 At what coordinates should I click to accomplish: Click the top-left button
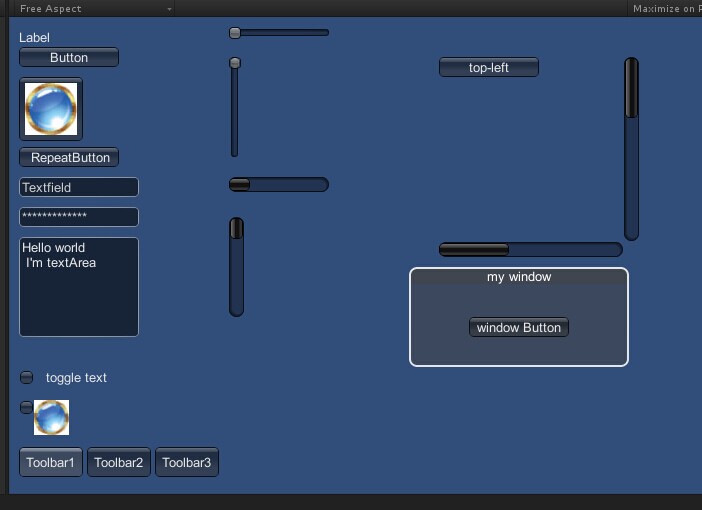click(x=489, y=67)
